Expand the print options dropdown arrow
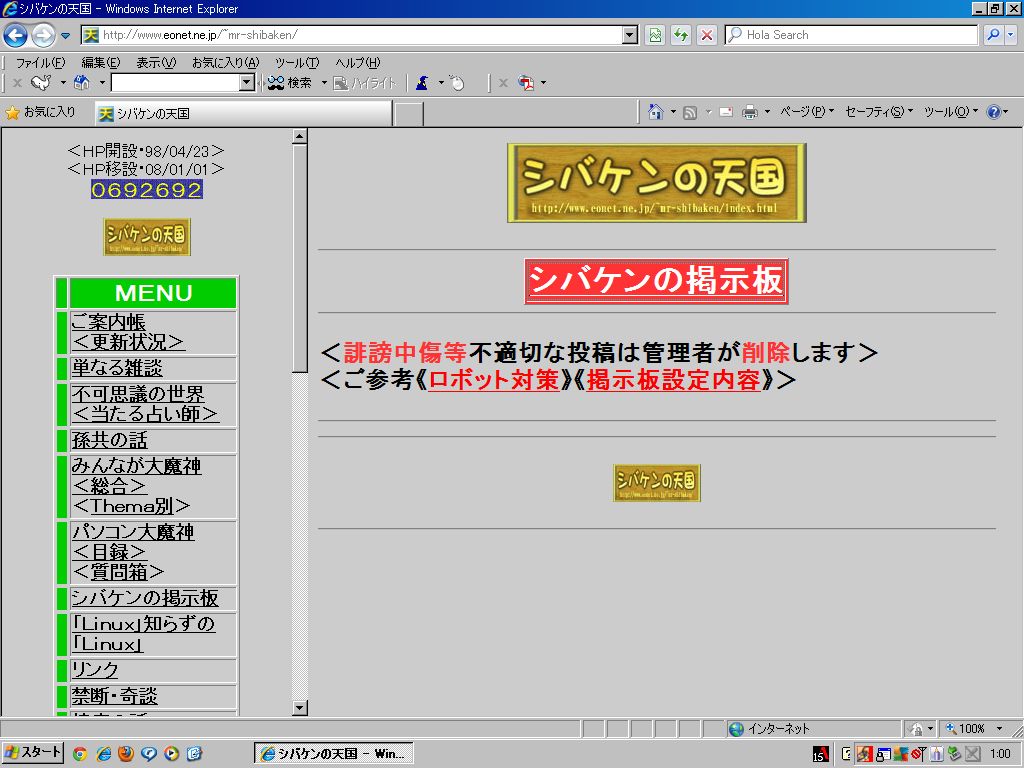This screenshot has width=1024, height=768. (767, 112)
